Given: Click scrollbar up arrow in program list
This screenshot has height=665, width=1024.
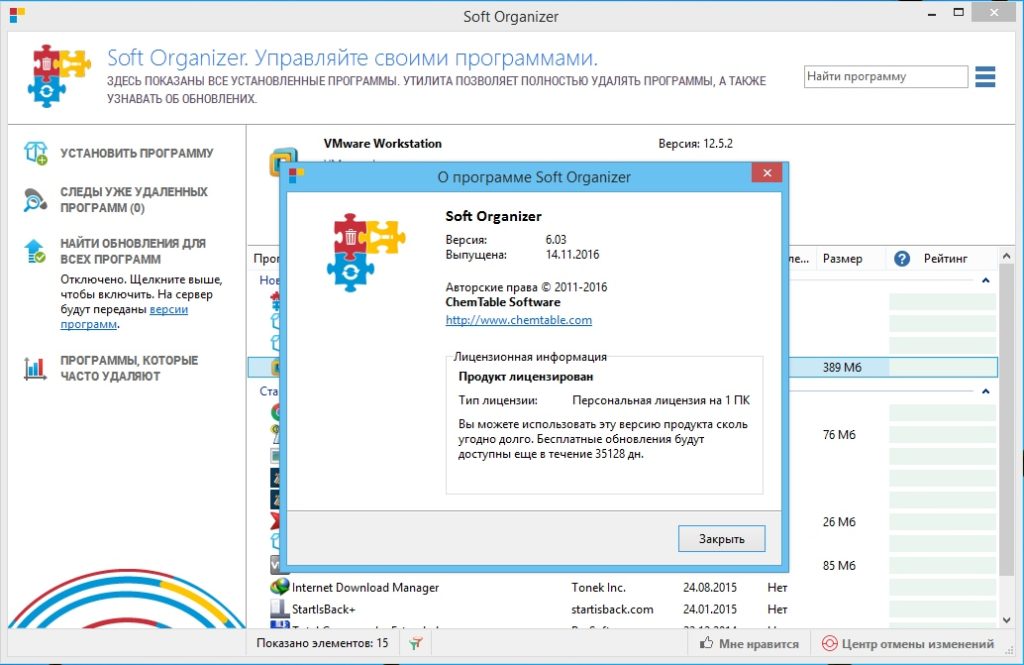Looking at the screenshot, I should [x=1006, y=256].
